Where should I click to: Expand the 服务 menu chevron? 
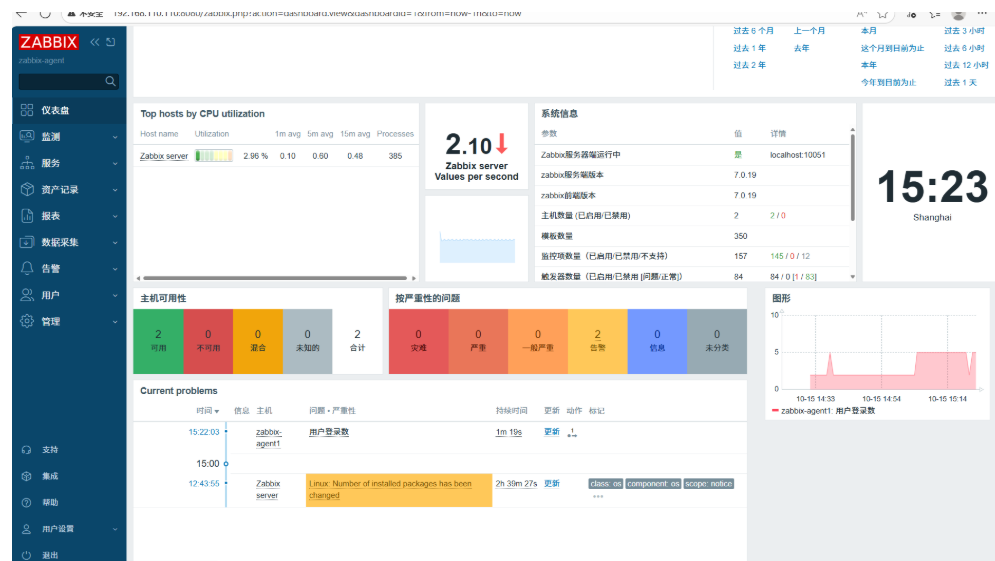[115, 164]
